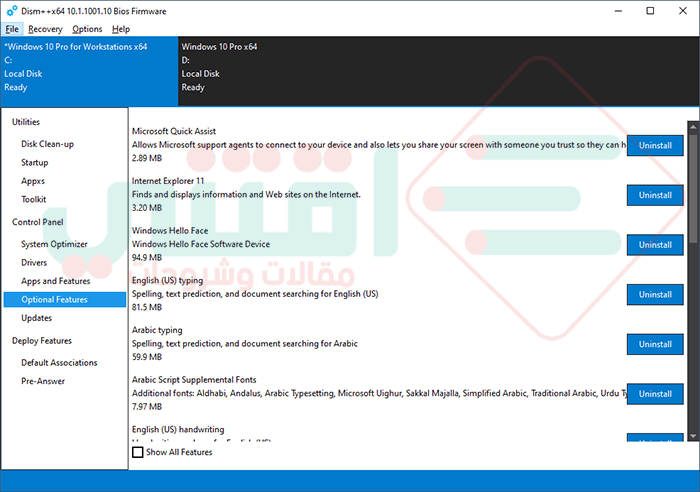Screen dimensions: 700x492
Task: Open Updates in the sidebar
Action: (37, 318)
